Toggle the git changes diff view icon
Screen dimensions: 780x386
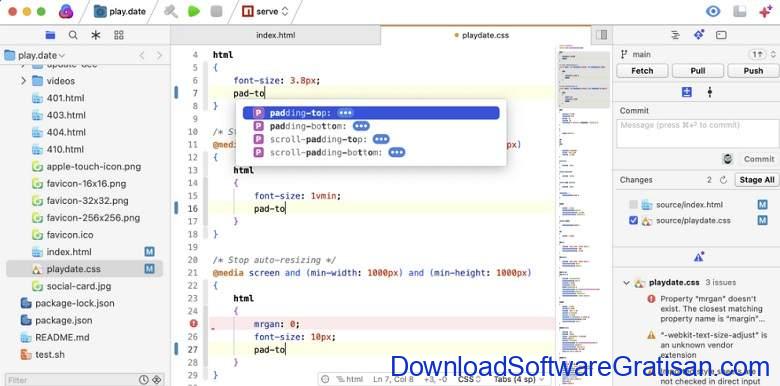tap(687, 92)
